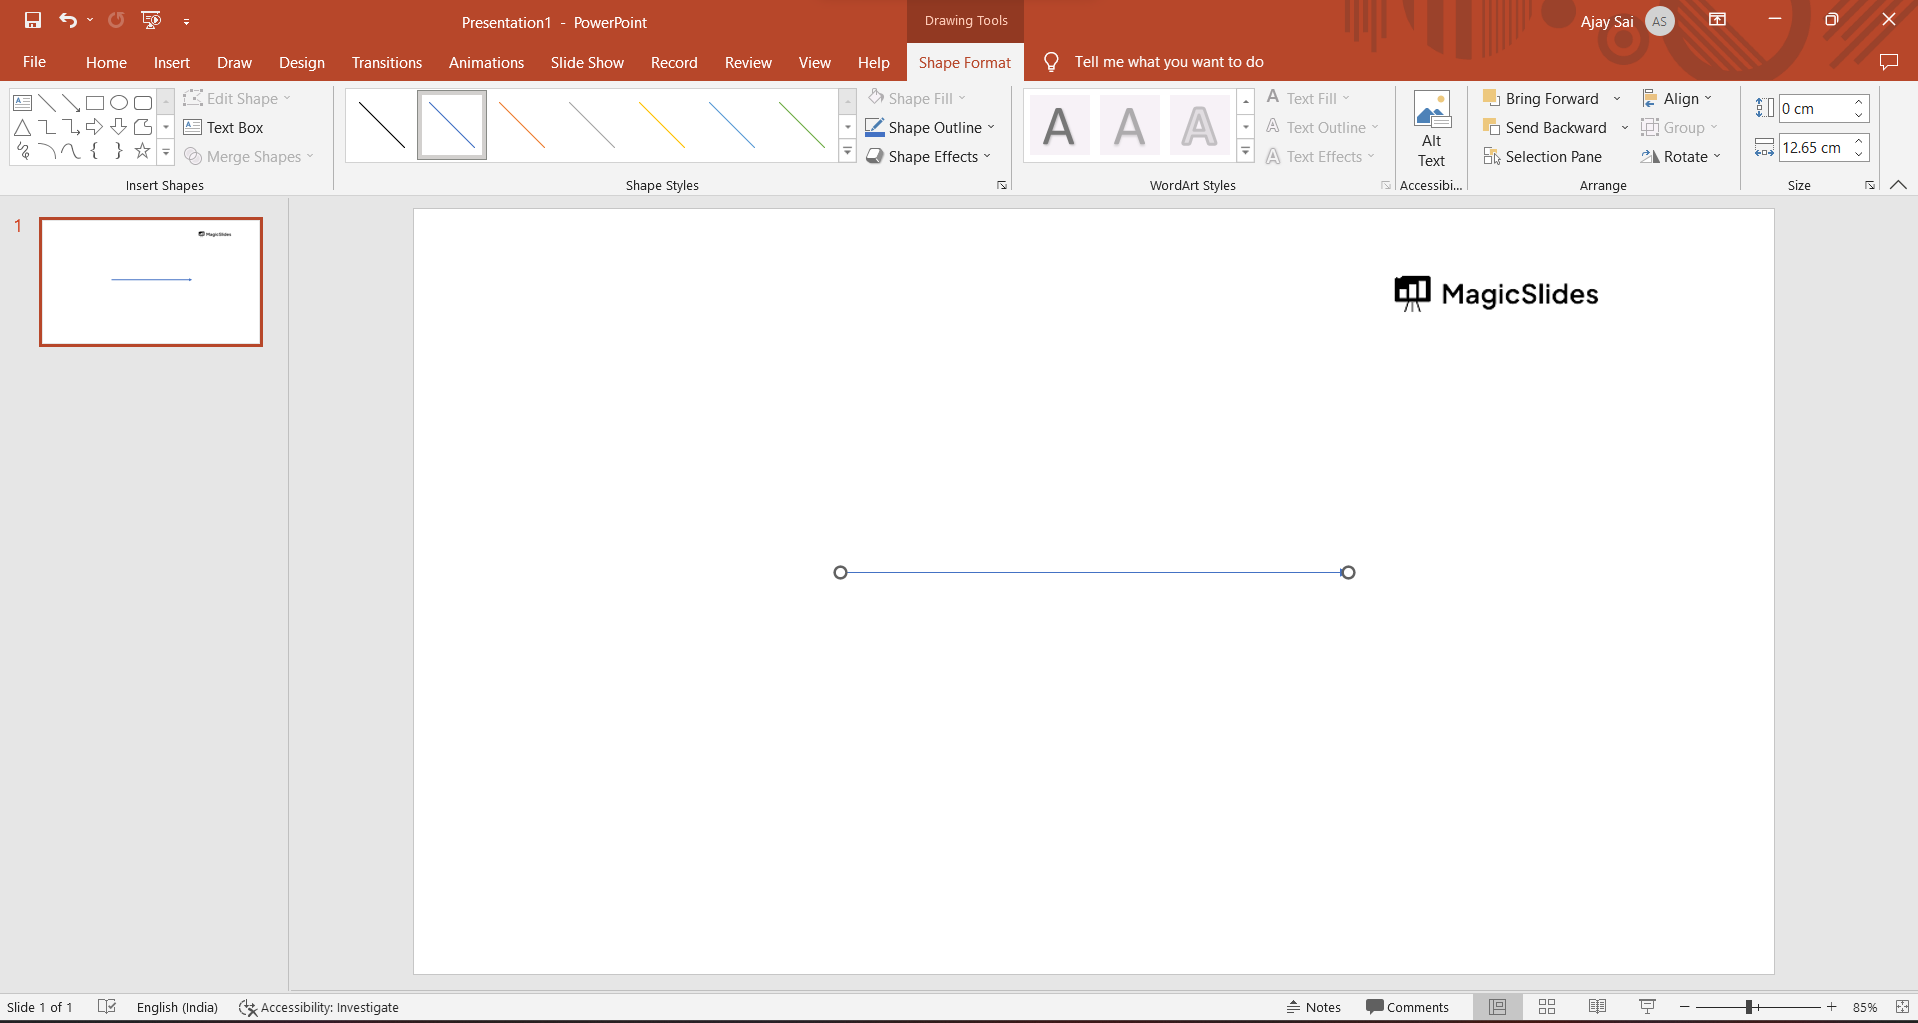Switch to Slide Sorter view
The image size is (1918, 1023).
coord(1546,1007)
